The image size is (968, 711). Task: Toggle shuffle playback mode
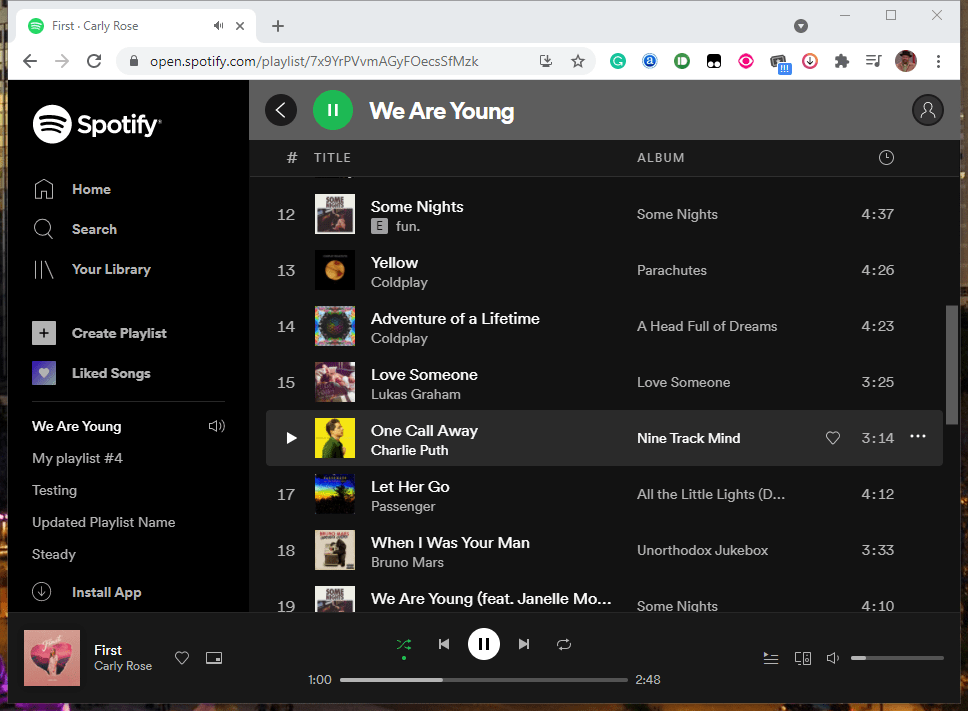pyautogui.click(x=404, y=644)
